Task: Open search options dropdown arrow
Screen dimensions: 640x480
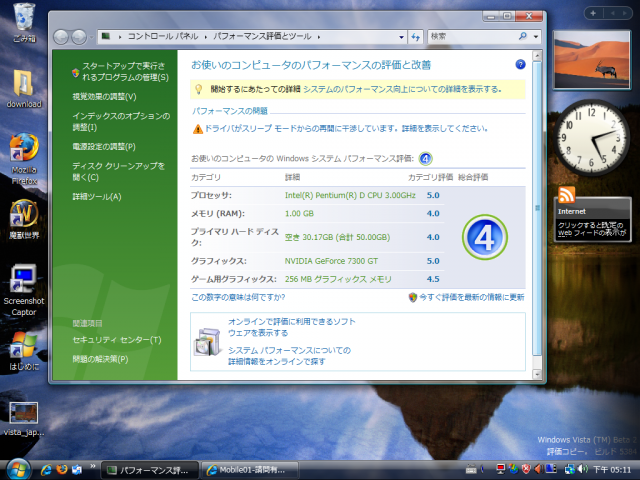Action: tap(536, 37)
